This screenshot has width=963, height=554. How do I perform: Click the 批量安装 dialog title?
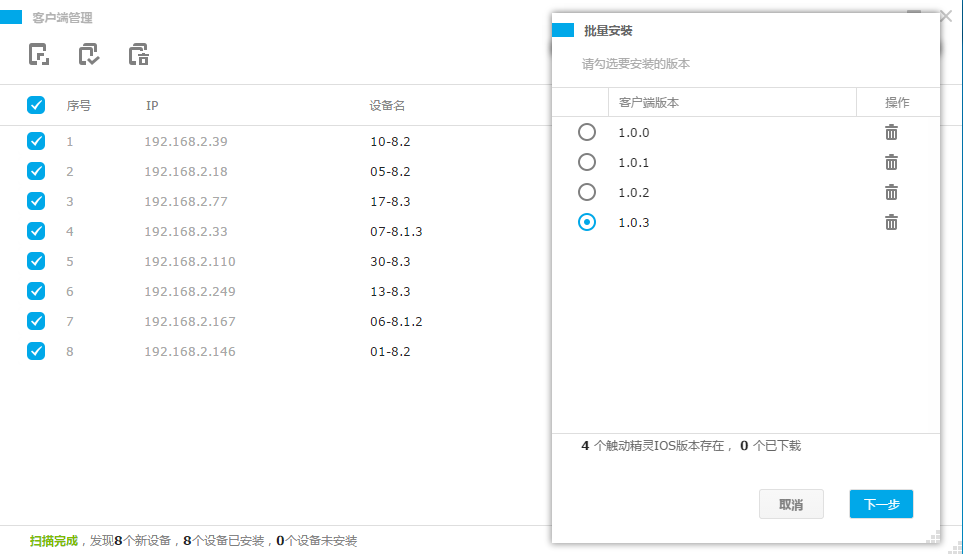tap(608, 31)
